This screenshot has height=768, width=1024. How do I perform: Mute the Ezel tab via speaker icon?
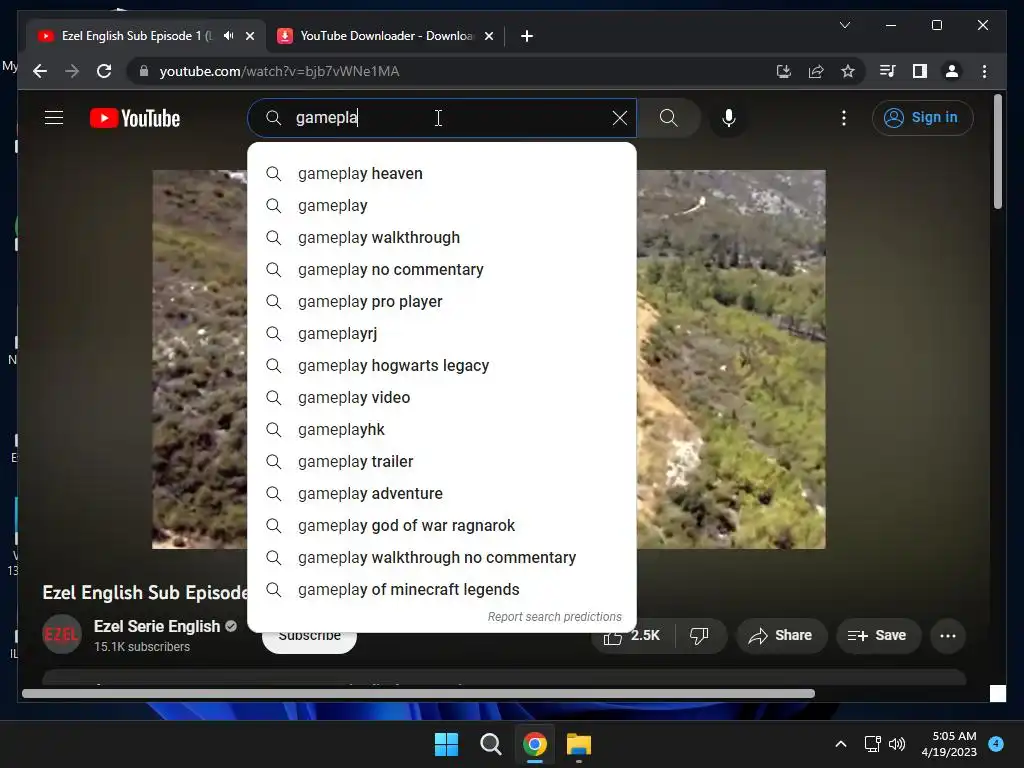pyautogui.click(x=229, y=36)
